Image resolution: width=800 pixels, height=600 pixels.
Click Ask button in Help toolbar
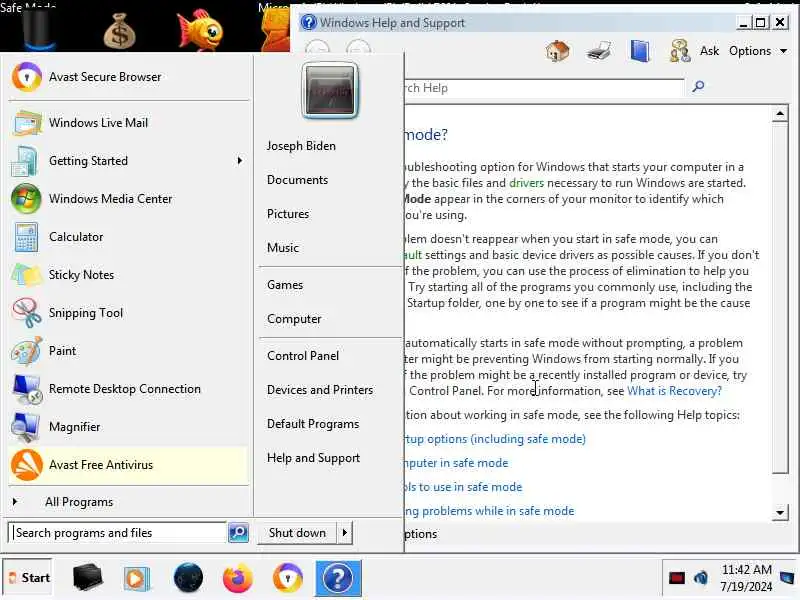[x=709, y=51]
